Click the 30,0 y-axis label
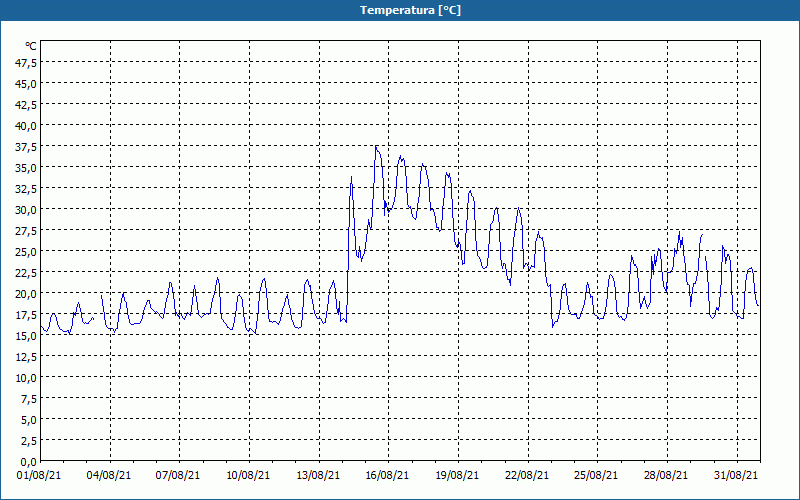 [x=27, y=210]
